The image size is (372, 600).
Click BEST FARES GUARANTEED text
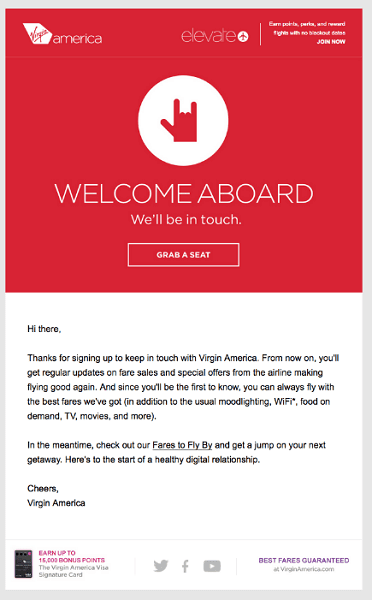click(x=304, y=560)
